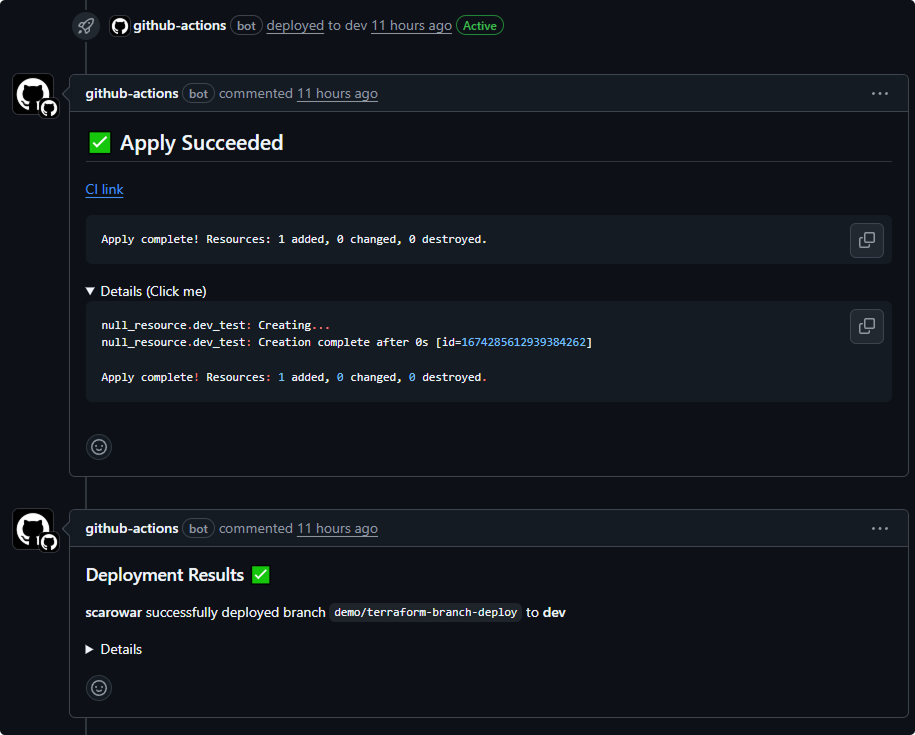
Task: Add reaction to Apply Succeeded comment
Action: 99,447
